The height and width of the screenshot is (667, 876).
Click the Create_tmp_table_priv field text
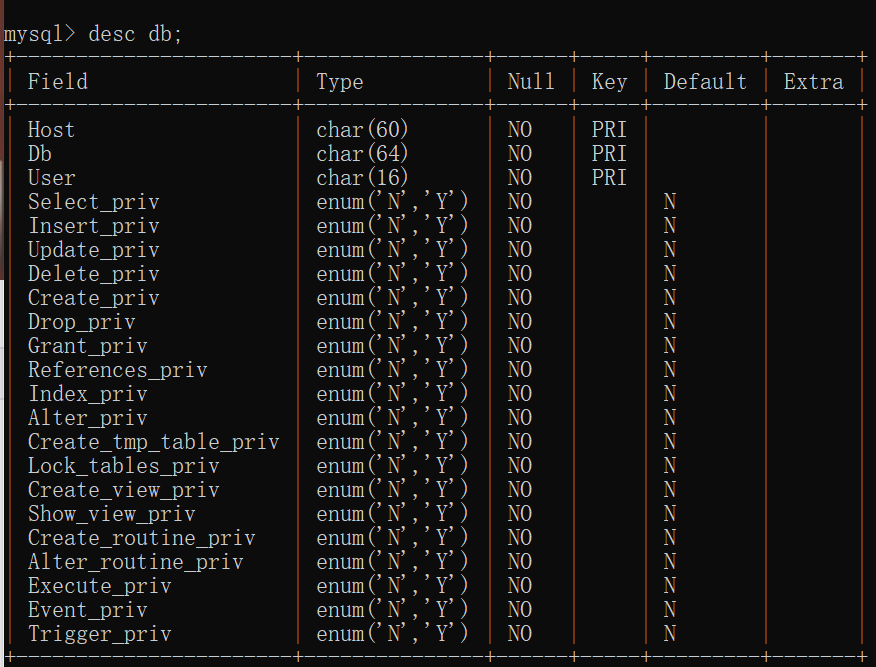click(x=153, y=442)
